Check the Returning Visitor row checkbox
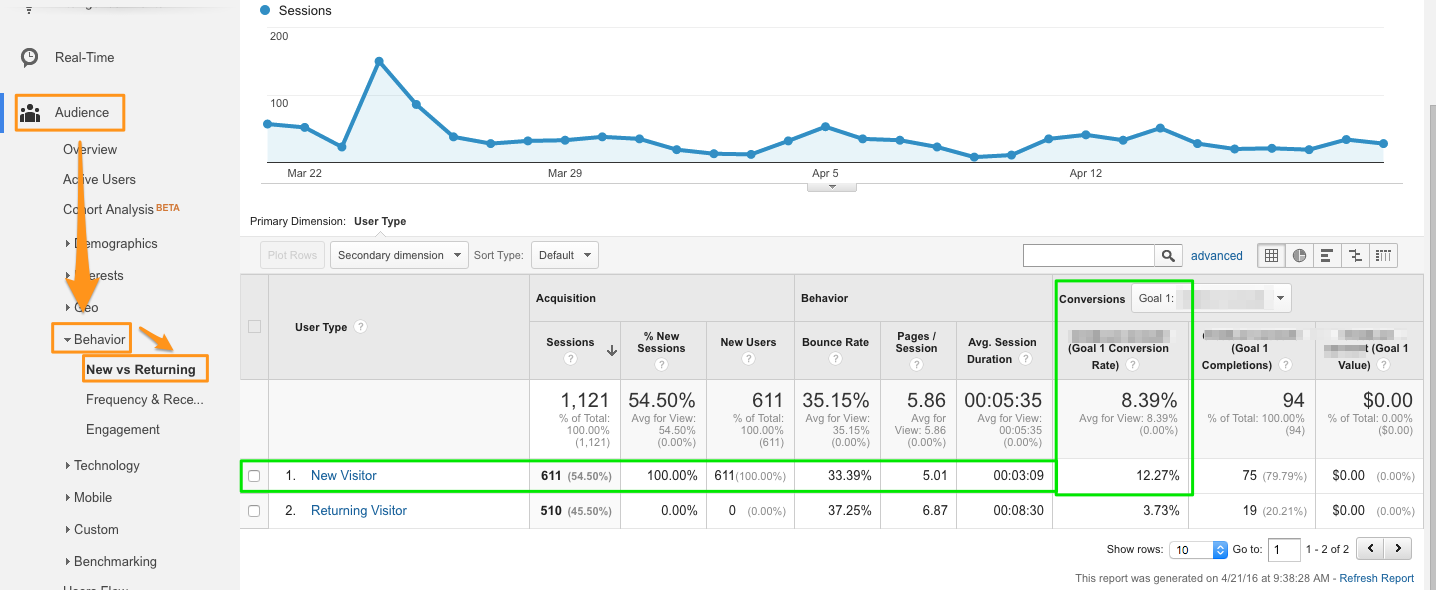The image size is (1436, 590). coord(254,511)
